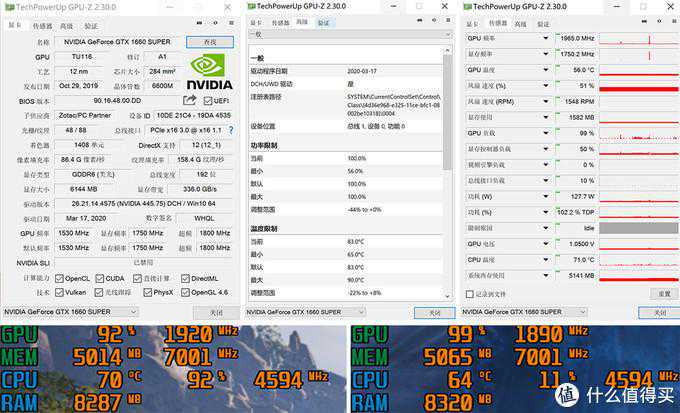Click the GPU-Z app icon in left window title bar
The height and width of the screenshot is (413, 680).
pos(8,6)
